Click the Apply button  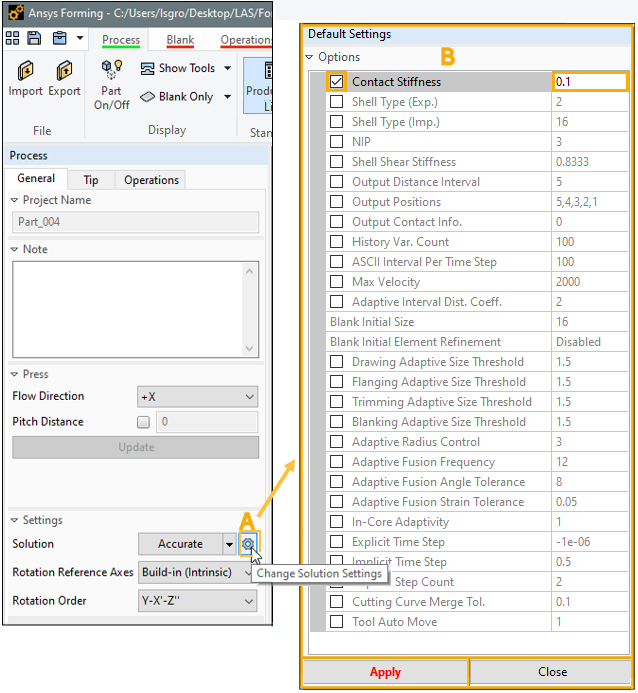pyautogui.click(x=385, y=672)
